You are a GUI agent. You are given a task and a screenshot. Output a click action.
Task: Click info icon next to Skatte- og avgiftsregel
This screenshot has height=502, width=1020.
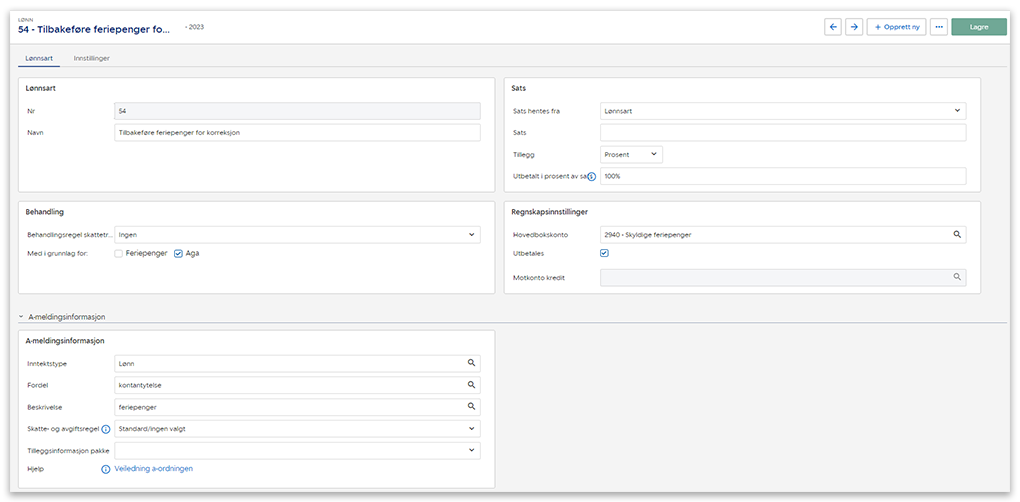(x=106, y=429)
